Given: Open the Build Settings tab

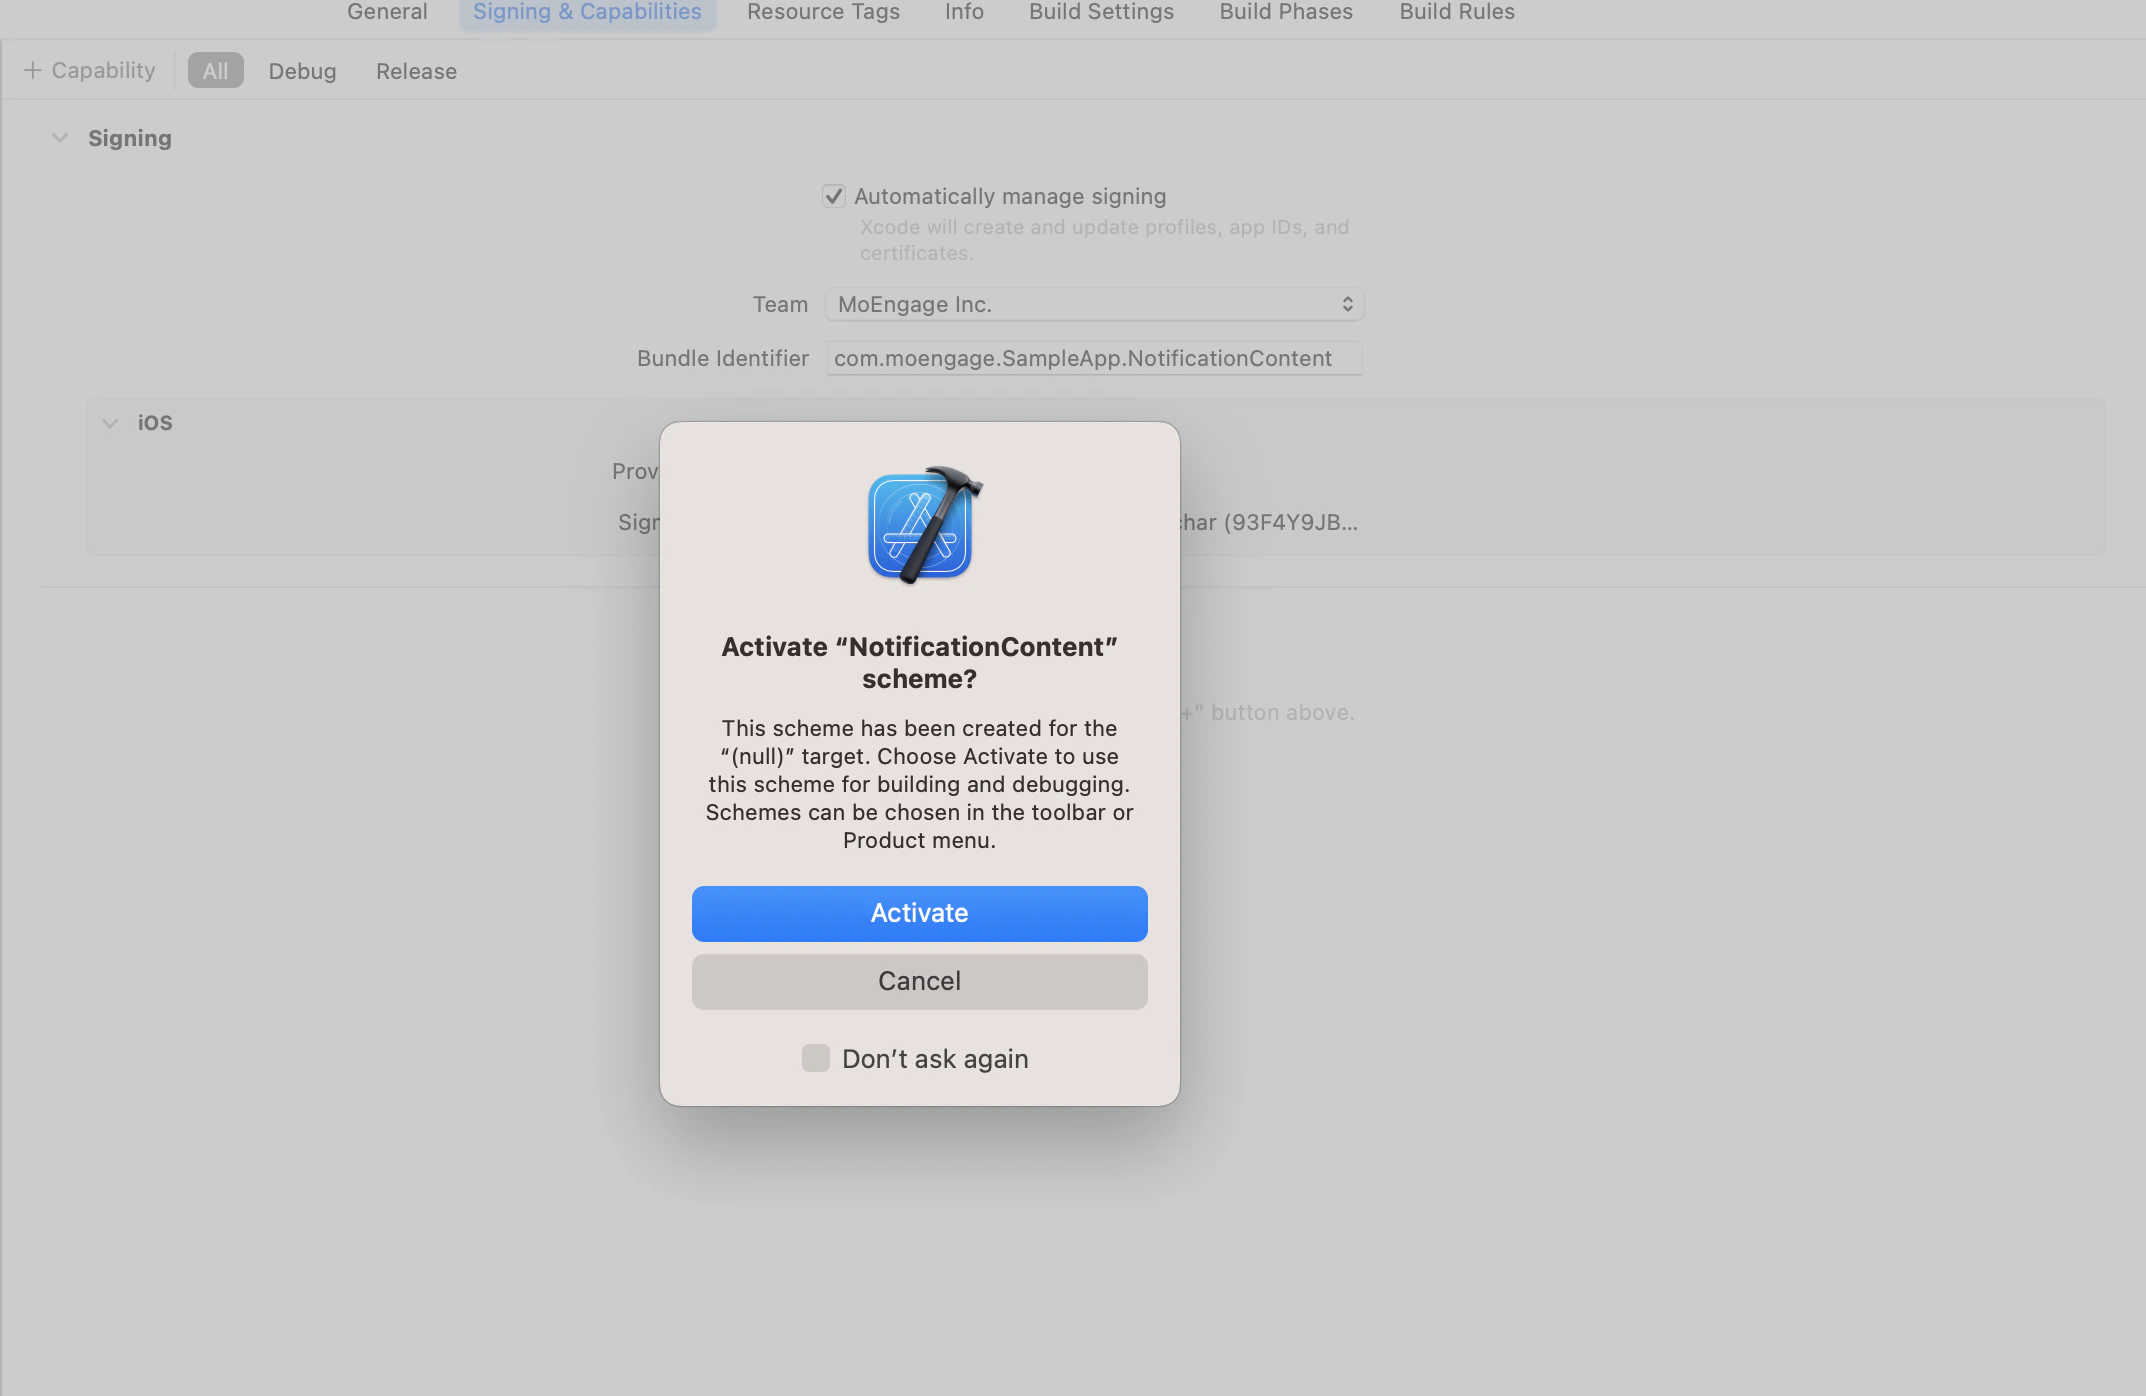Looking at the screenshot, I should tap(1101, 12).
